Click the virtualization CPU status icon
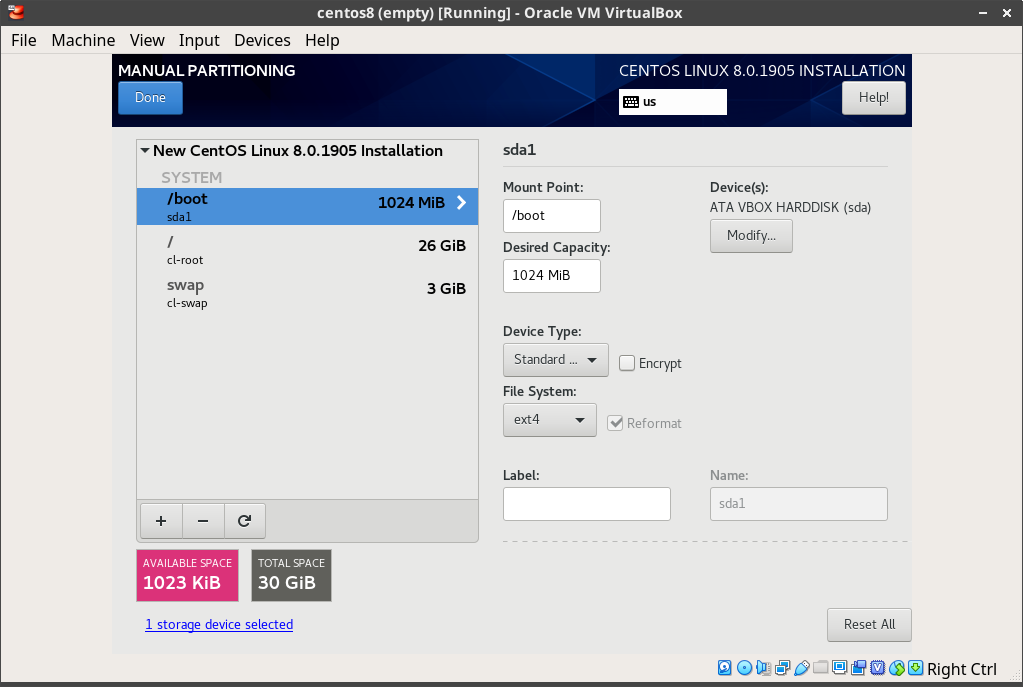1023x687 pixels. [x=878, y=668]
